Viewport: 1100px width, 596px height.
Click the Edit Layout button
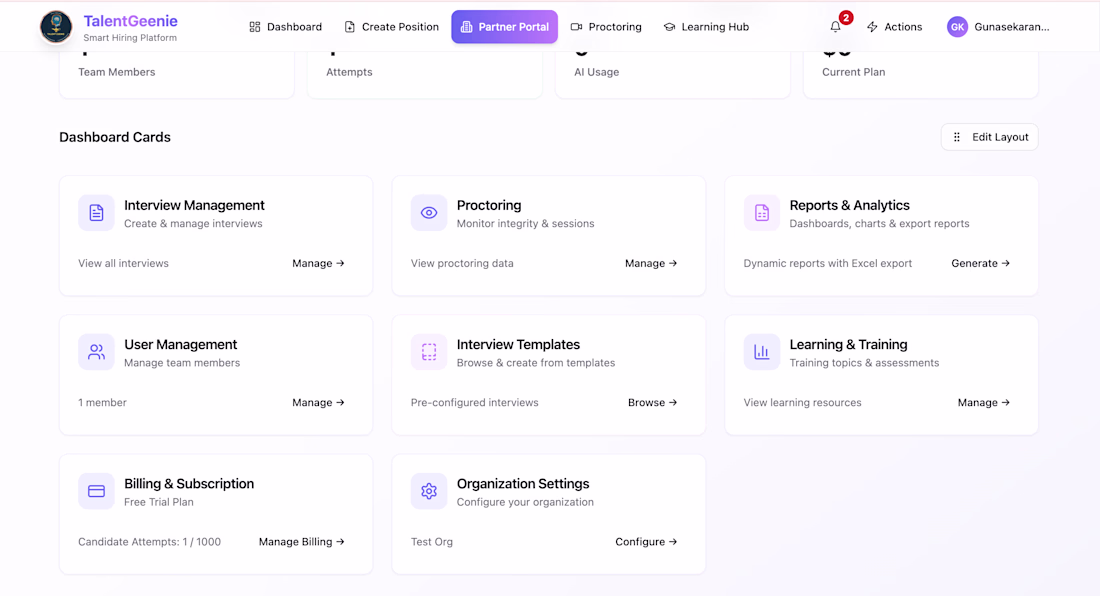coord(990,137)
